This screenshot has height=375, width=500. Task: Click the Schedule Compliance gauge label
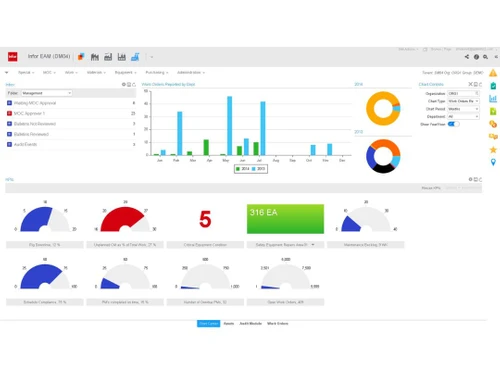45,302
